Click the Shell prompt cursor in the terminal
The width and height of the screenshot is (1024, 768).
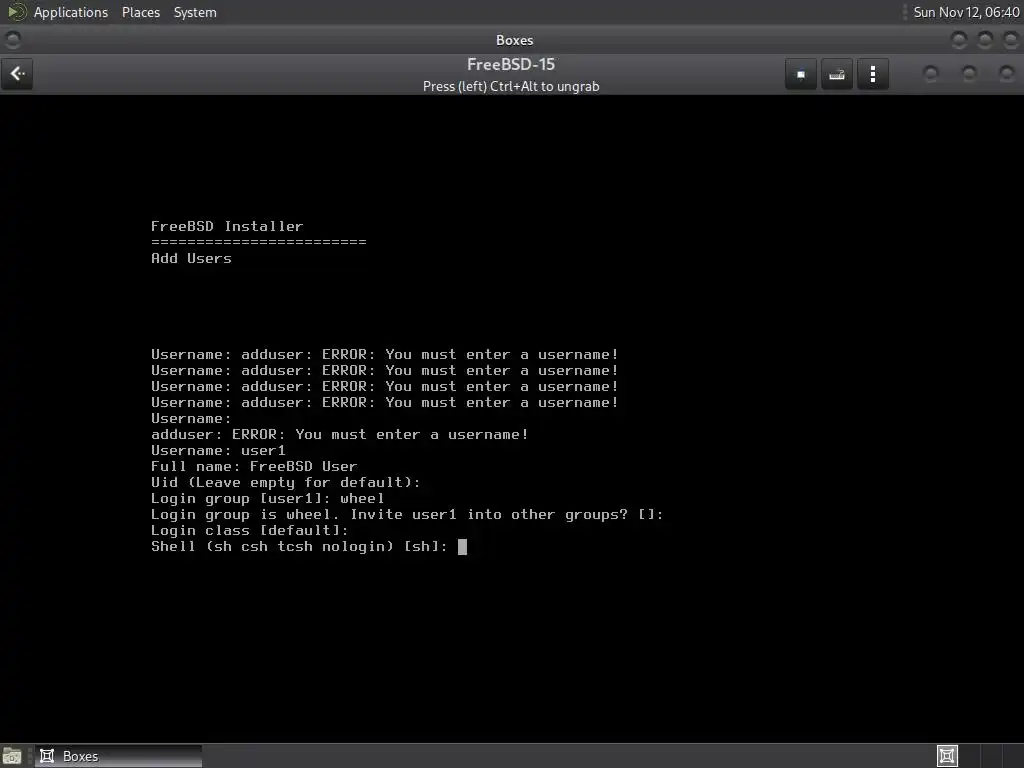point(462,547)
